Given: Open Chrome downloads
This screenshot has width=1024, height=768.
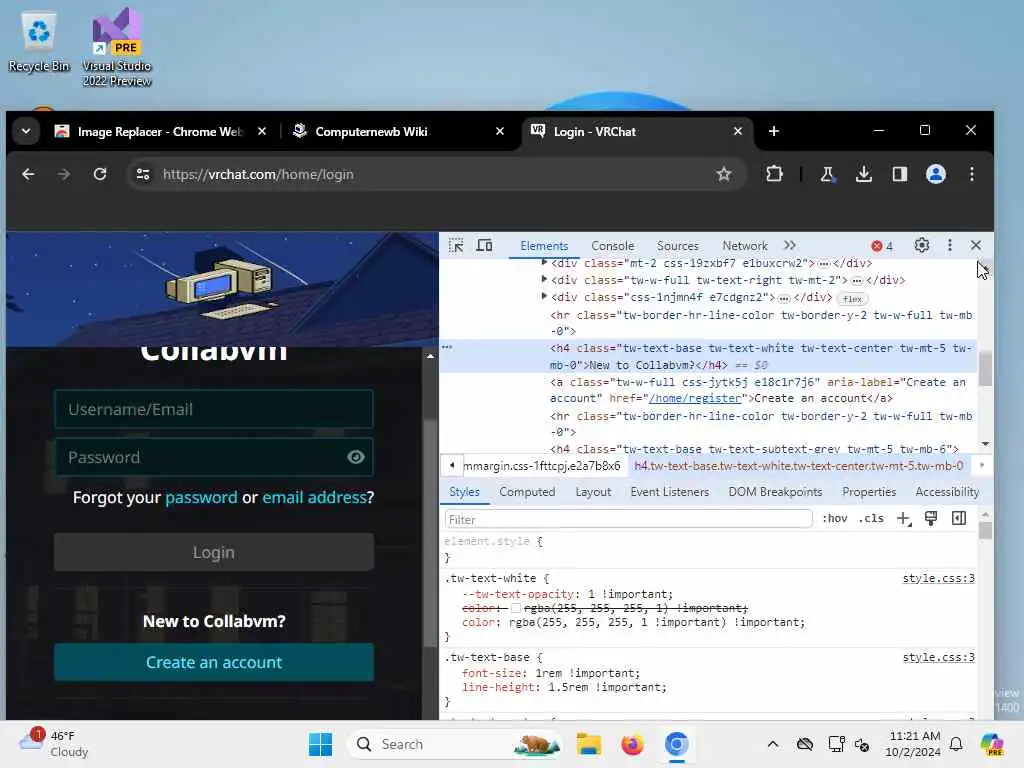Looking at the screenshot, I should coord(863,174).
